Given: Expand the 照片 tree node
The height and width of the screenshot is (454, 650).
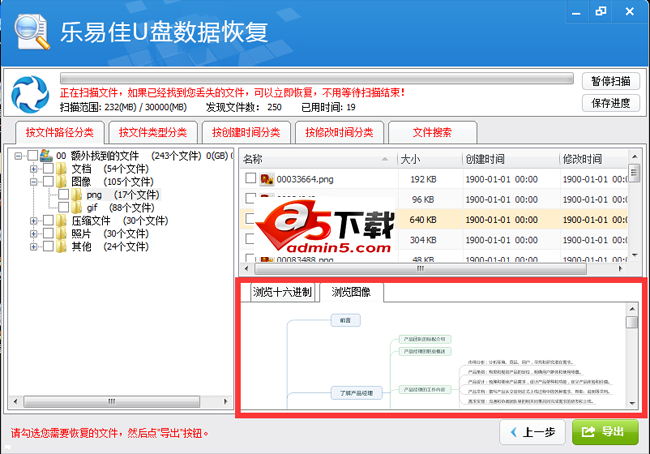Looking at the screenshot, I should pos(34,233).
